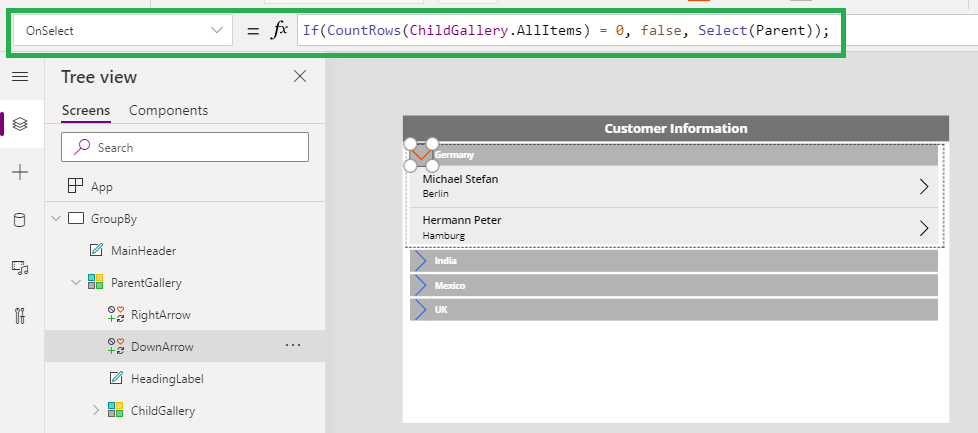Select the Tree view layers icon
This screenshot has width=978, height=433.
coord(20,124)
